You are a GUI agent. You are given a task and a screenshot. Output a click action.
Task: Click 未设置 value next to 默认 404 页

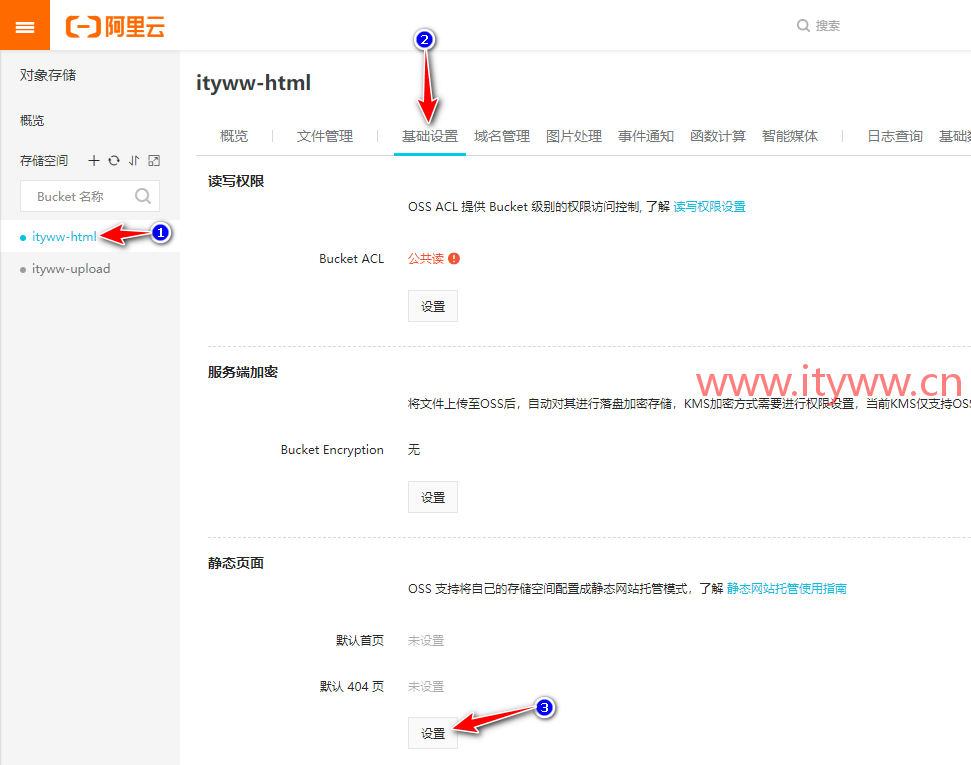click(426, 686)
